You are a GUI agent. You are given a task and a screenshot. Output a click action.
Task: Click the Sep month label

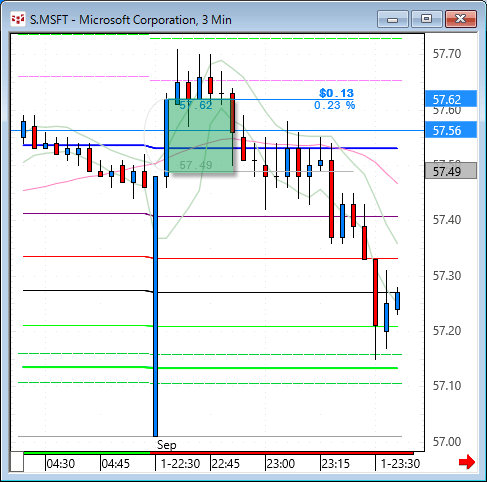(x=167, y=445)
